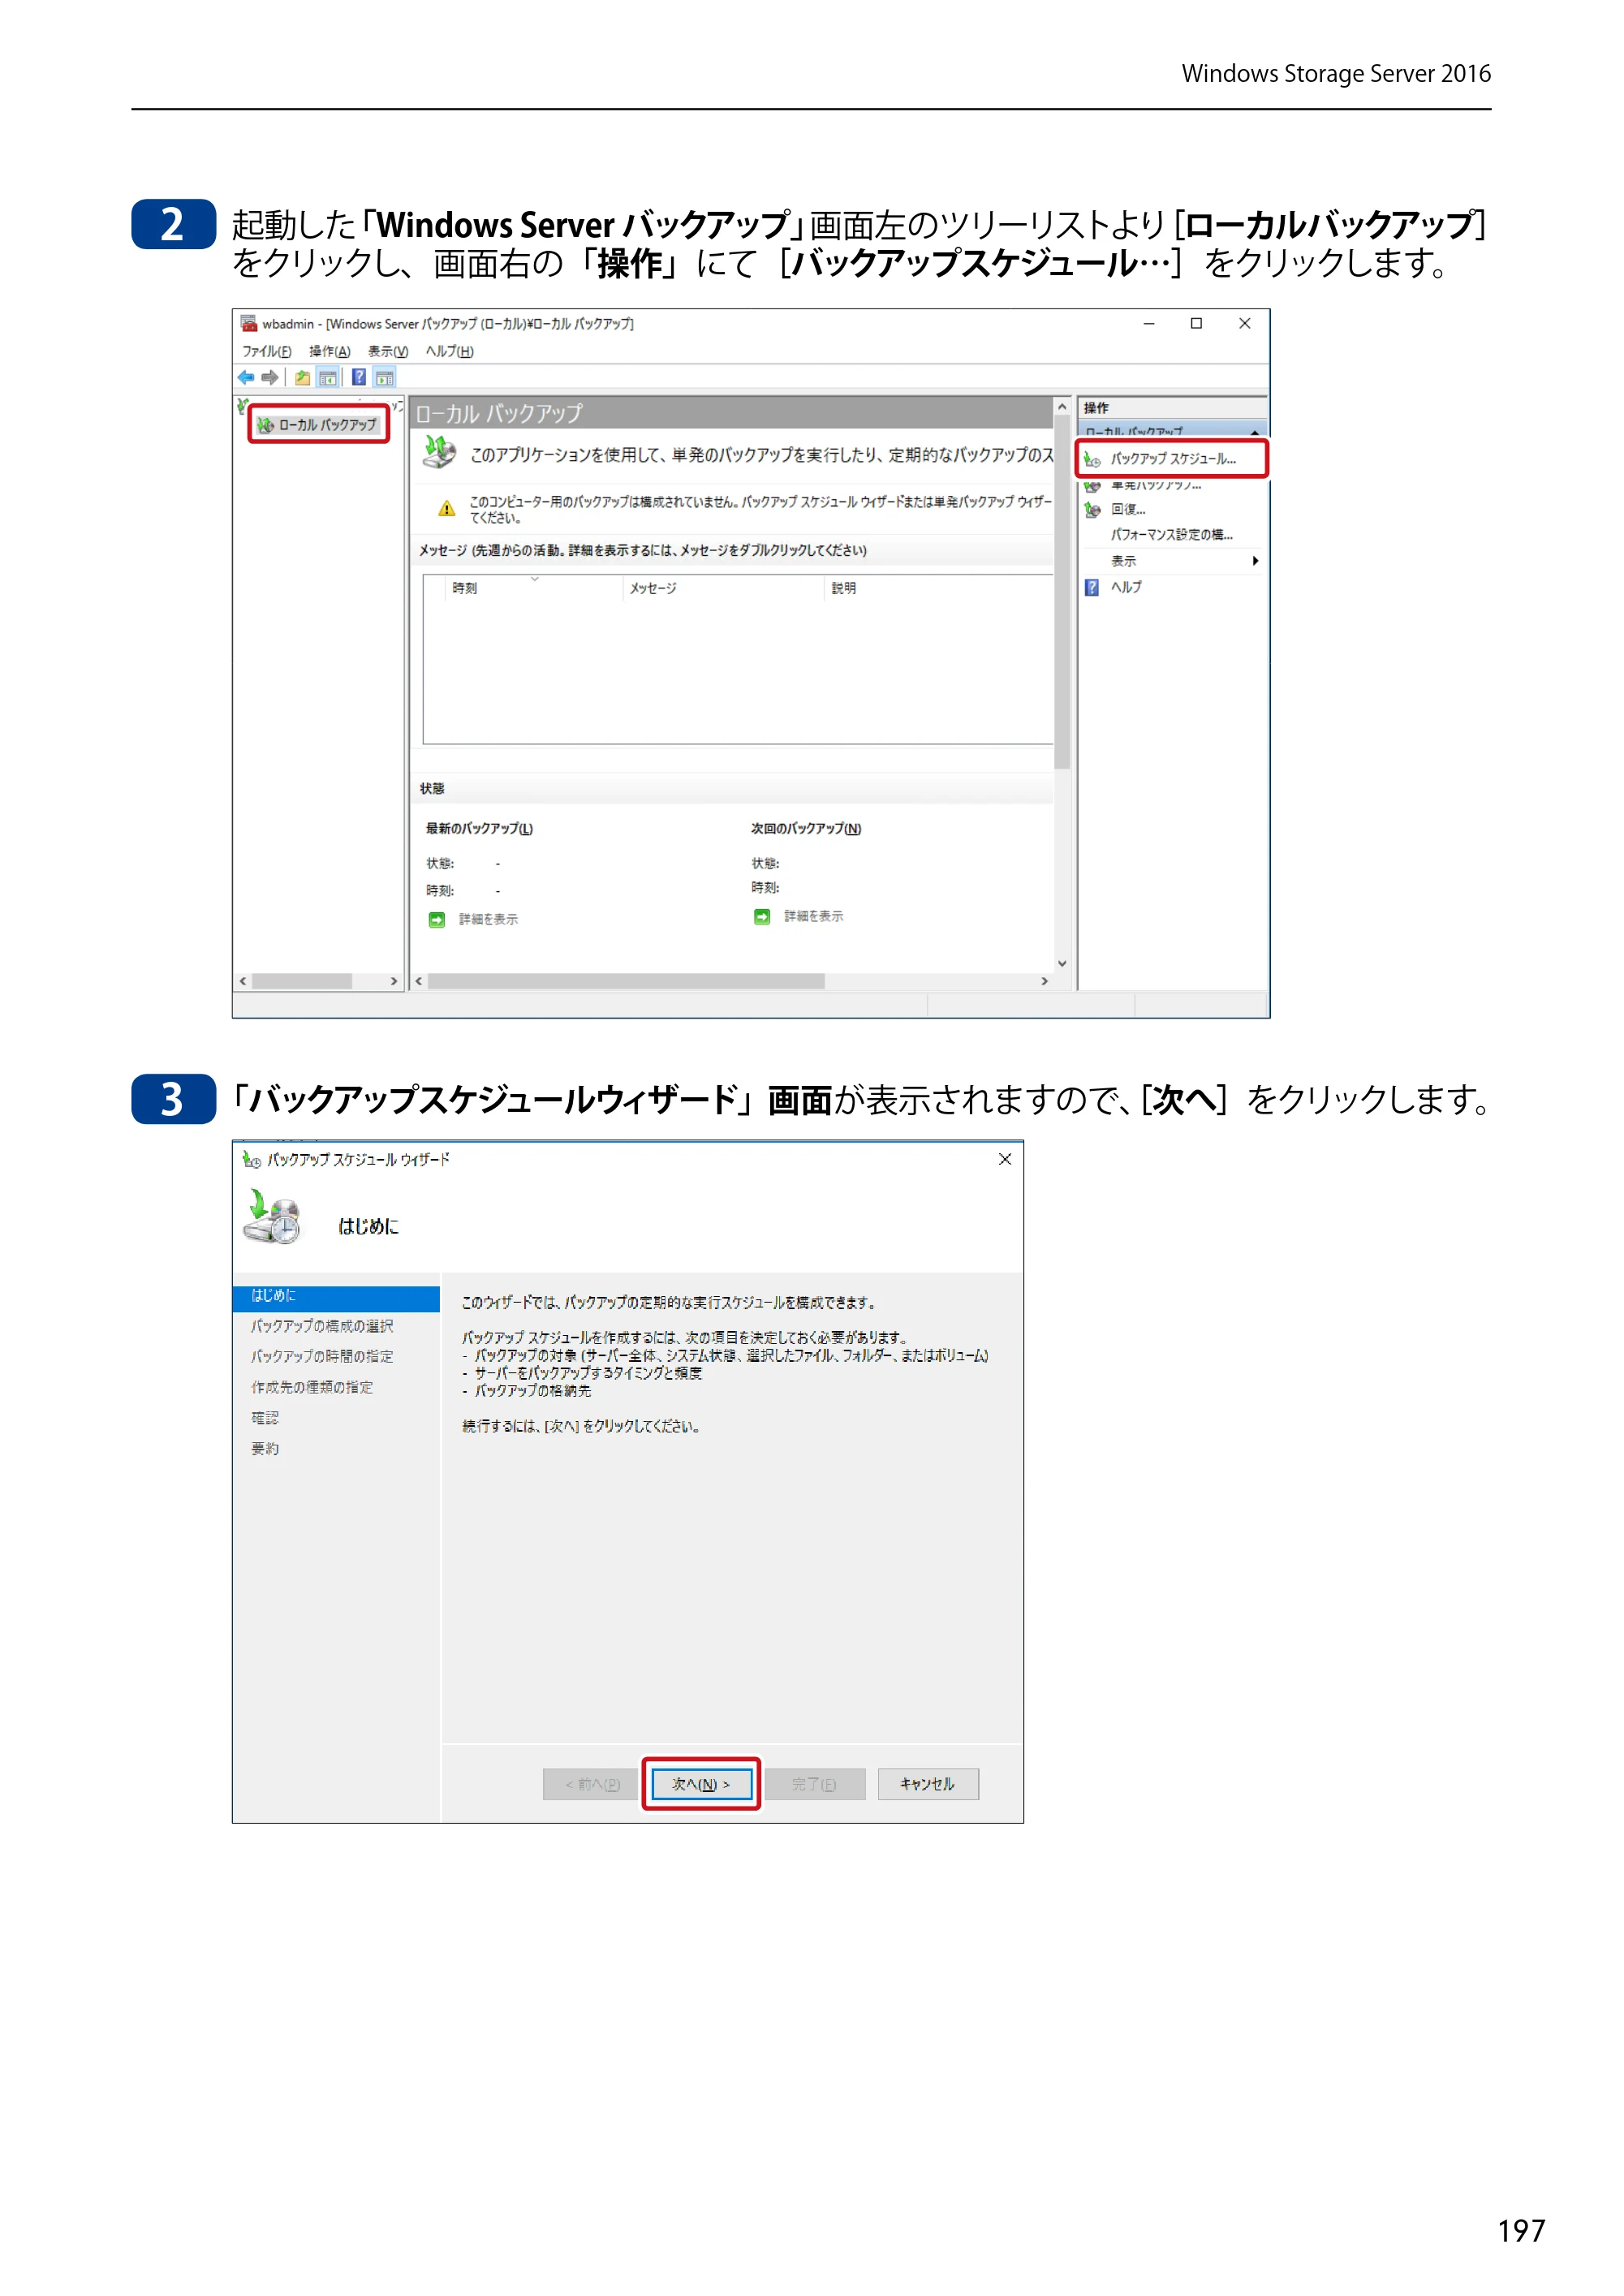Click the center pane horizontal scrollbar thumb
The image size is (1624, 2296).
(x=626, y=981)
